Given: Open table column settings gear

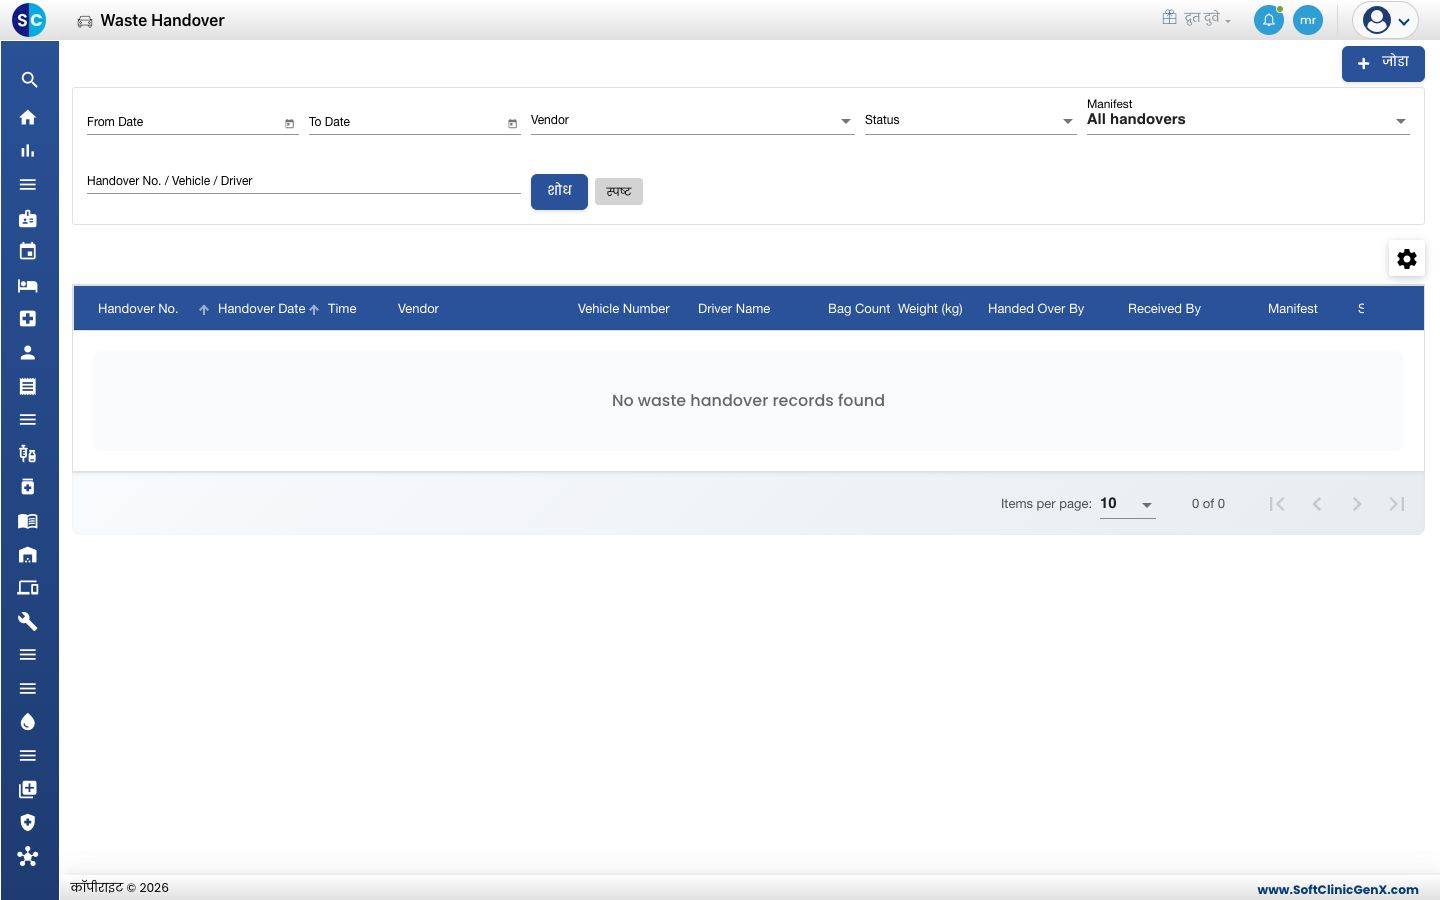Looking at the screenshot, I should (x=1407, y=259).
